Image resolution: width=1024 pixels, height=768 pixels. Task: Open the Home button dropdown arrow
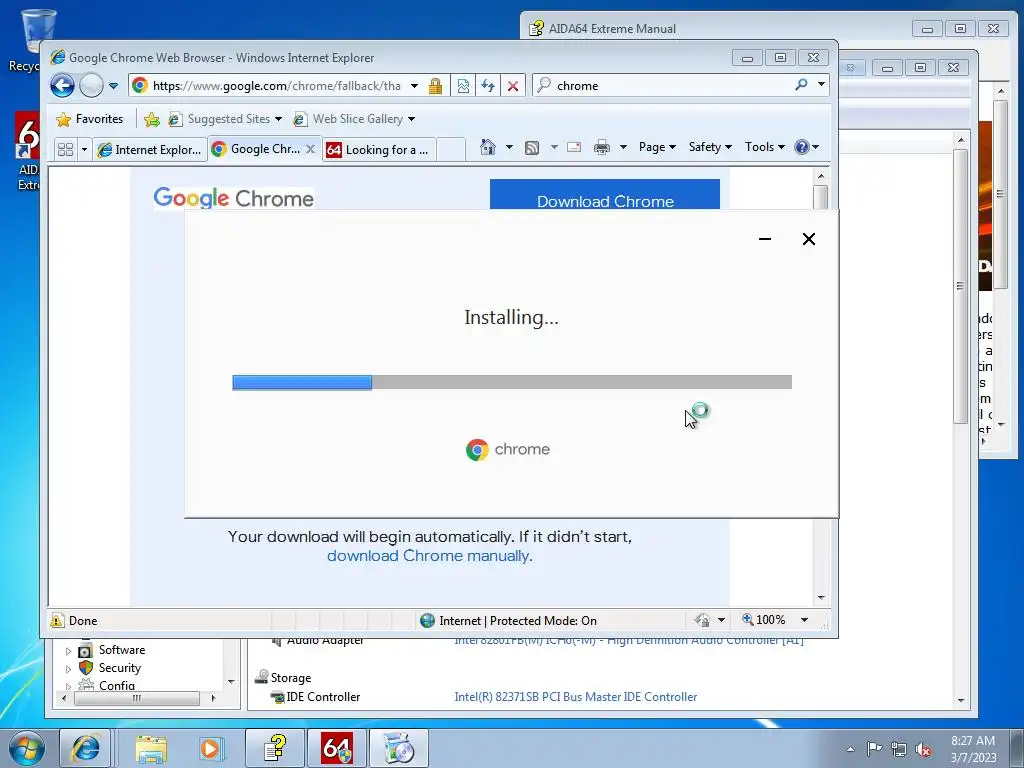(x=509, y=147)
